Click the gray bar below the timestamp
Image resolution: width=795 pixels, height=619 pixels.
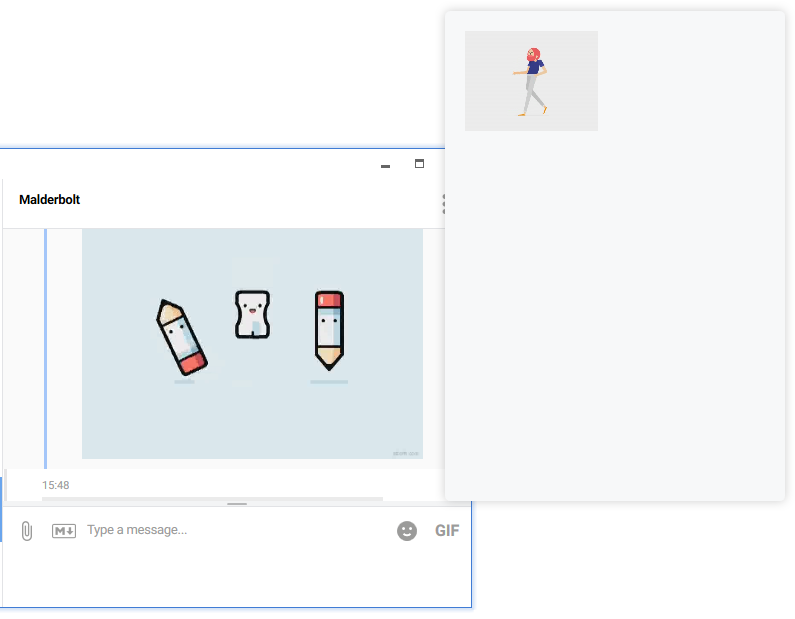[x=212, y=498]
